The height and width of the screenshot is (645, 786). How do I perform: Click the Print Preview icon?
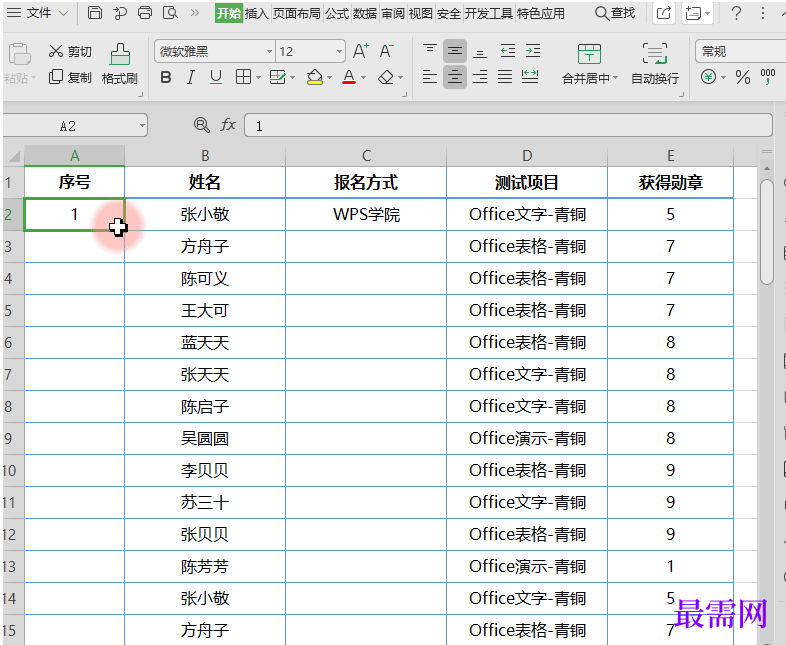[x=170, y=13]
